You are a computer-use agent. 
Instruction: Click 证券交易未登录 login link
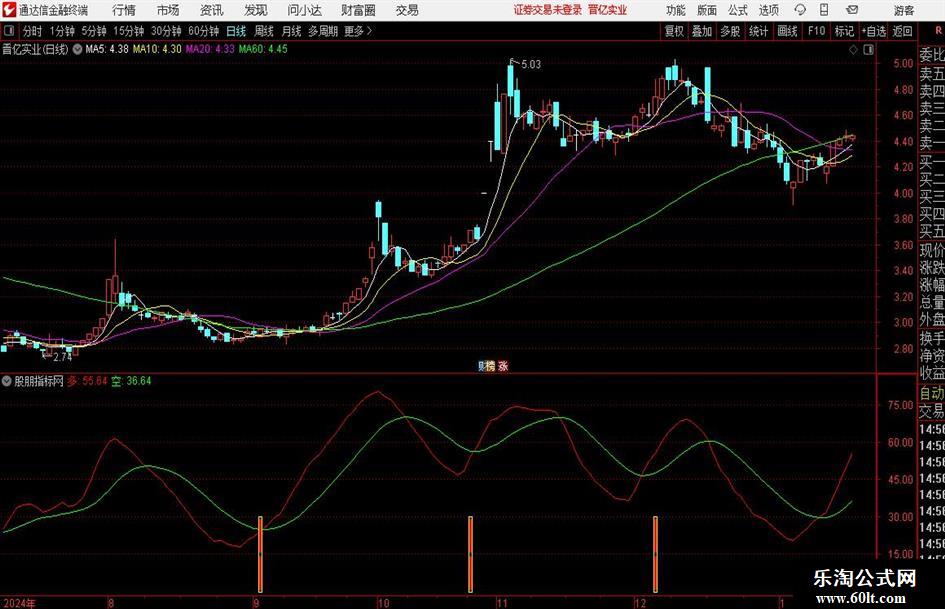pos(548,10)
